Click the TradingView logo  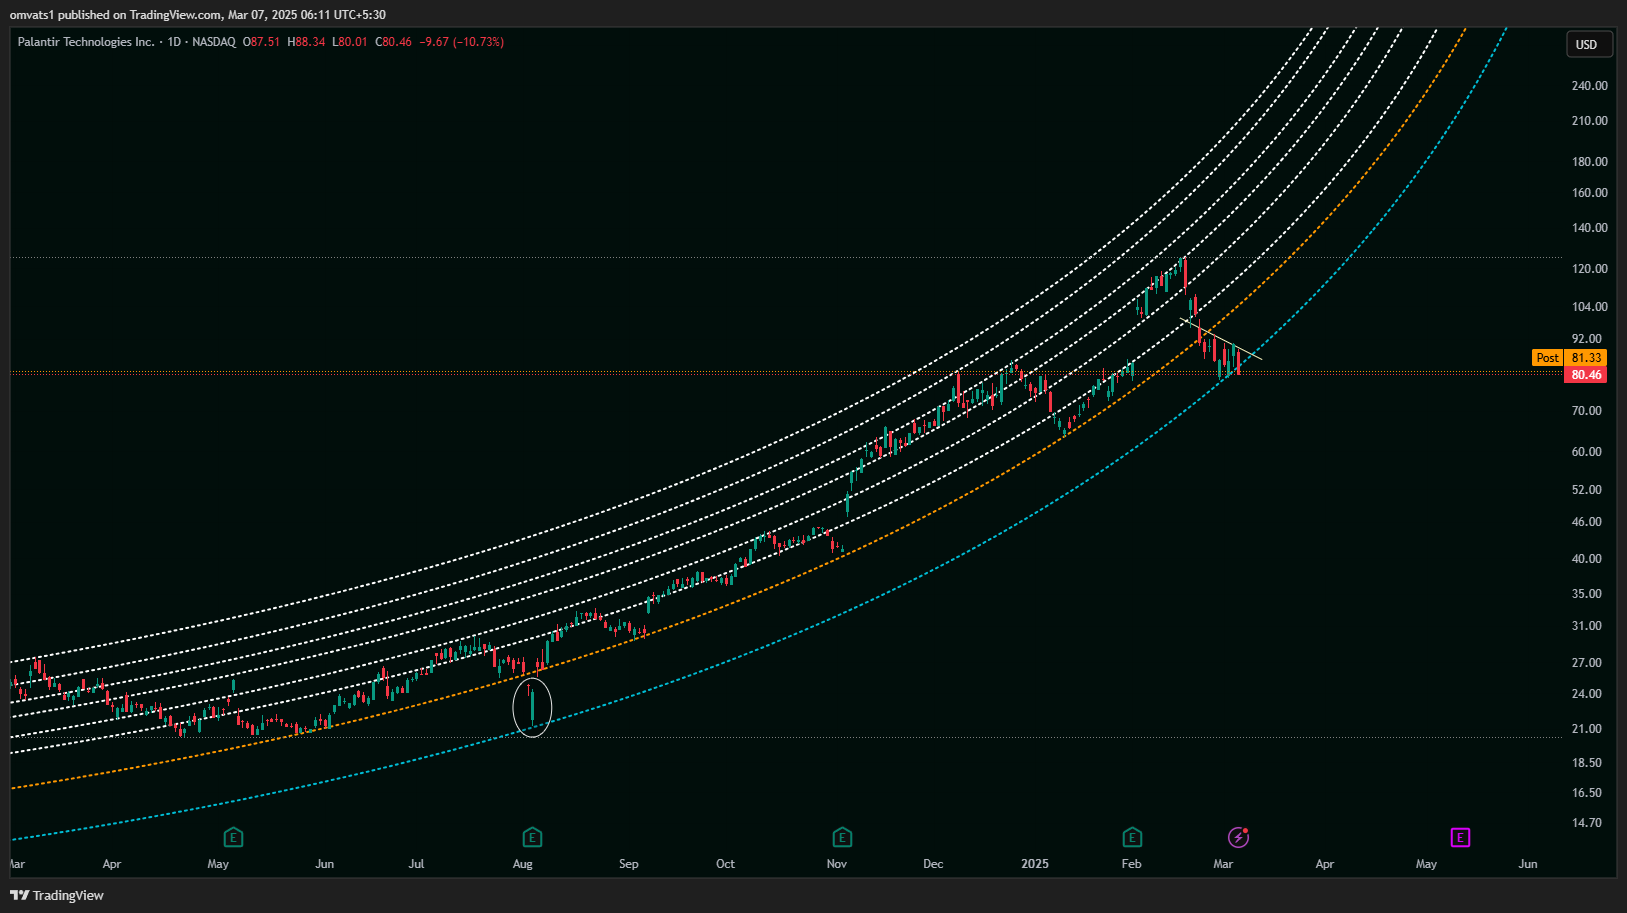(x=57, y=895)
